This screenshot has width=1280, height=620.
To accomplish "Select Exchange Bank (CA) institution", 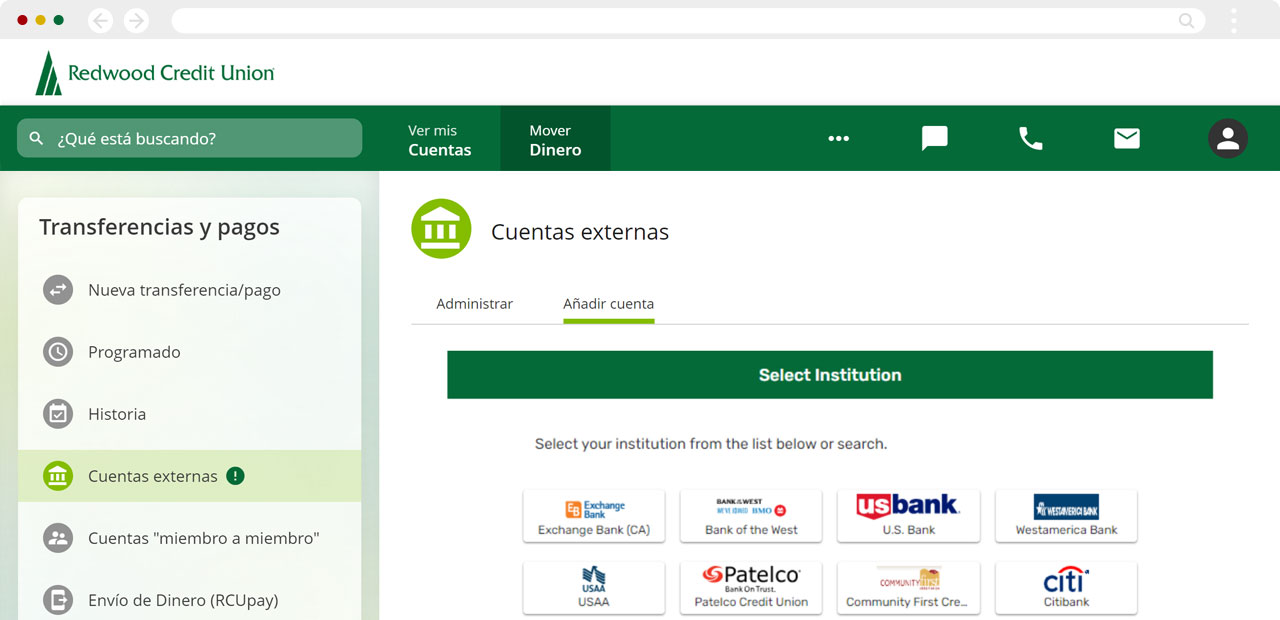I will 594,516.
